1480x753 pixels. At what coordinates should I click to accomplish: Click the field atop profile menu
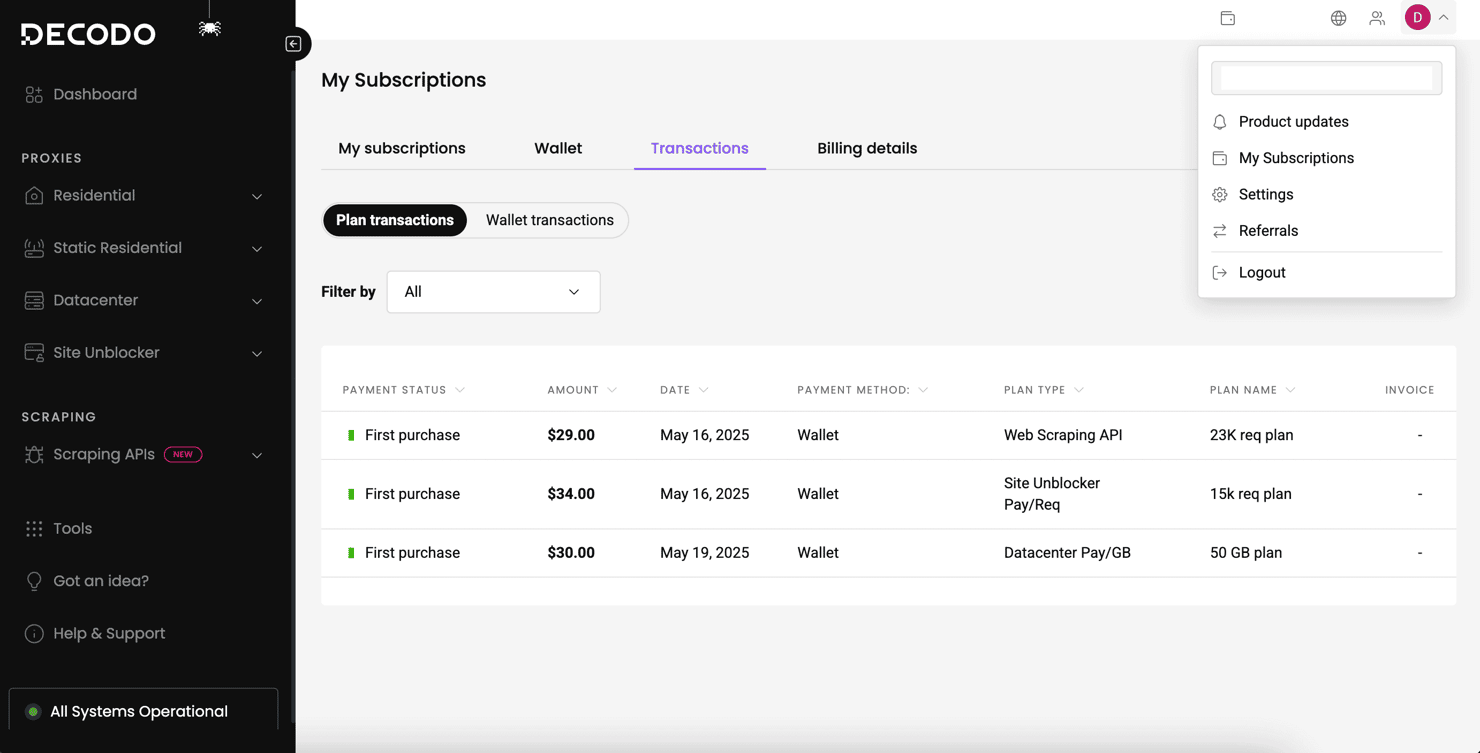point(1326,78)
